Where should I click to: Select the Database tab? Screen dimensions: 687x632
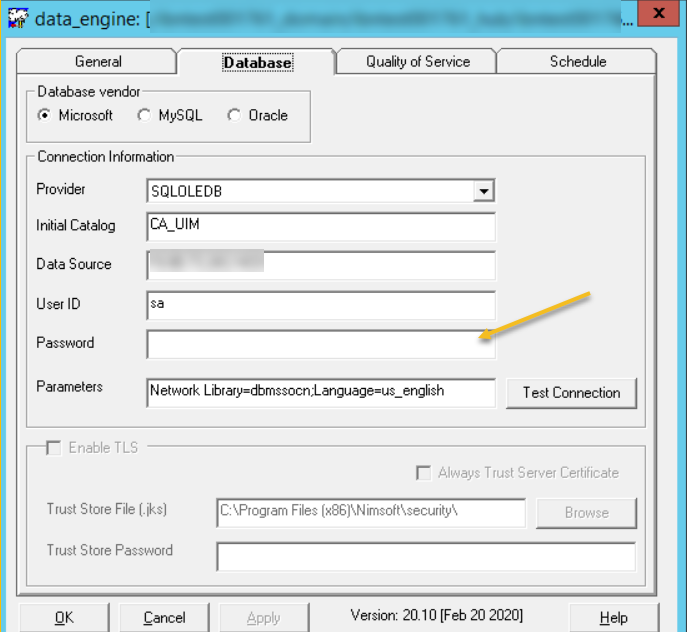tap(258, 62)
